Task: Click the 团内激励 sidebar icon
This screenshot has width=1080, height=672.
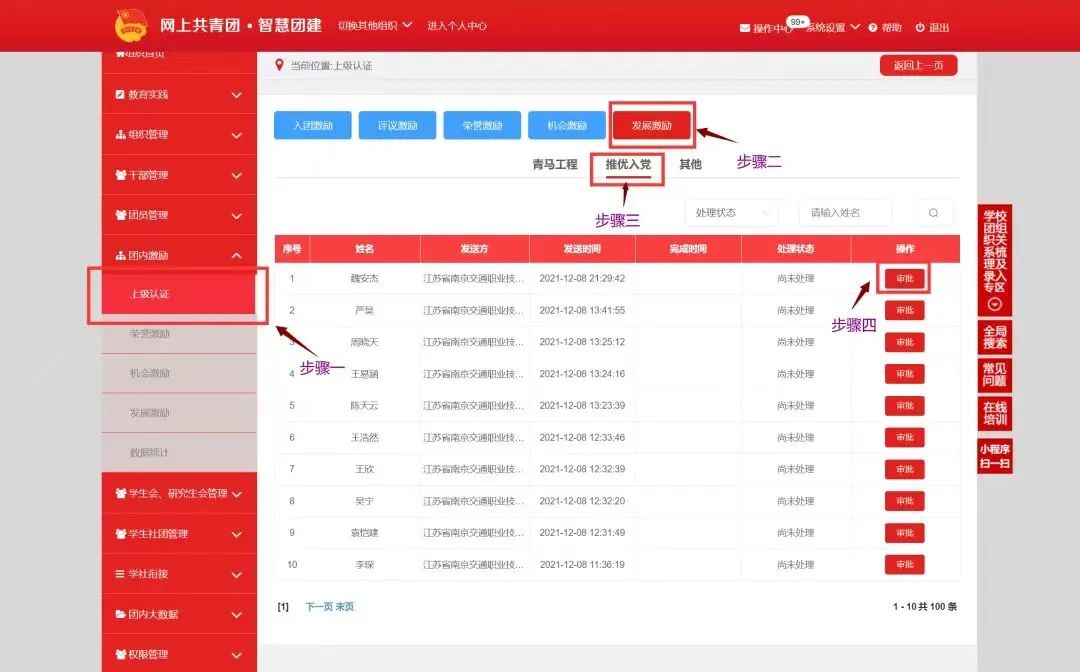Action: click(120, 255)
